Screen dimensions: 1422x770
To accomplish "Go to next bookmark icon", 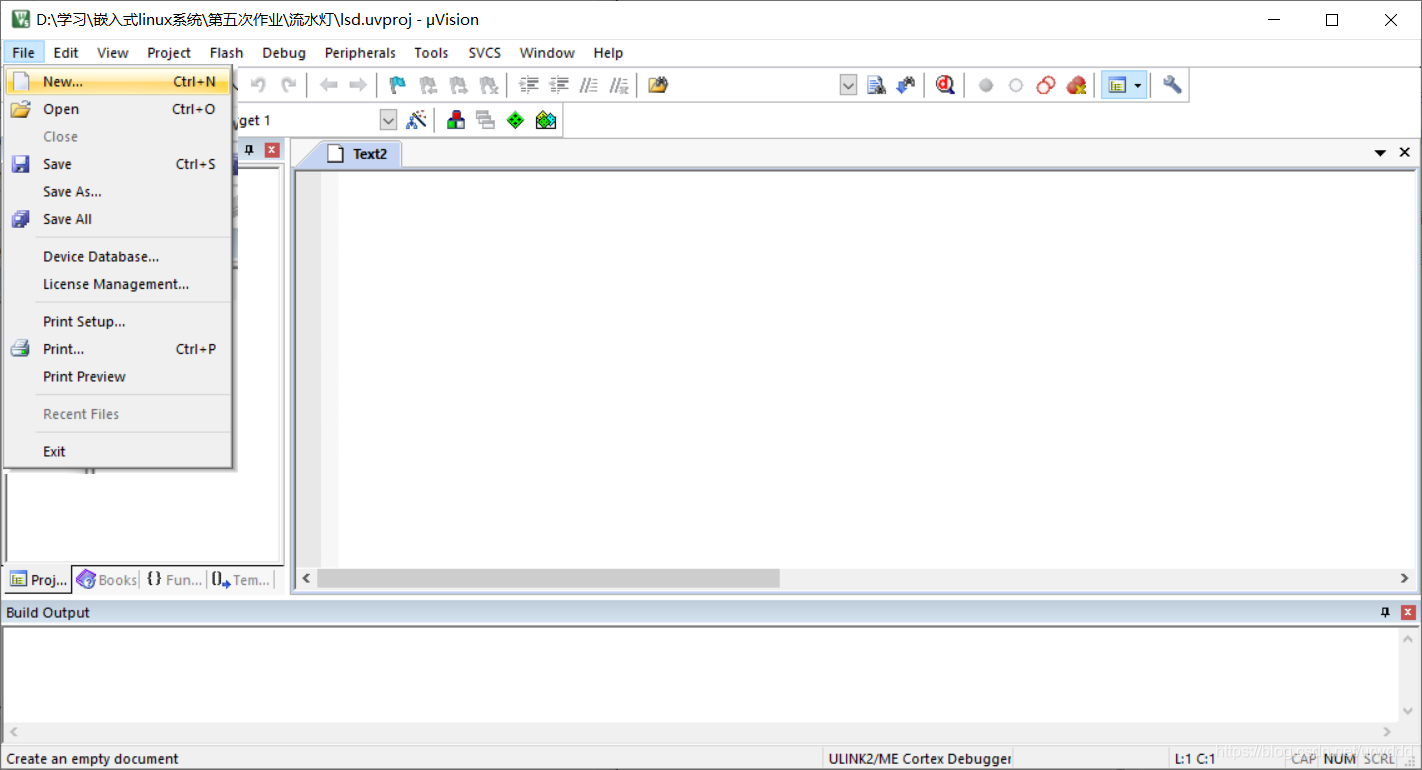I will click(x=458, y=85).
